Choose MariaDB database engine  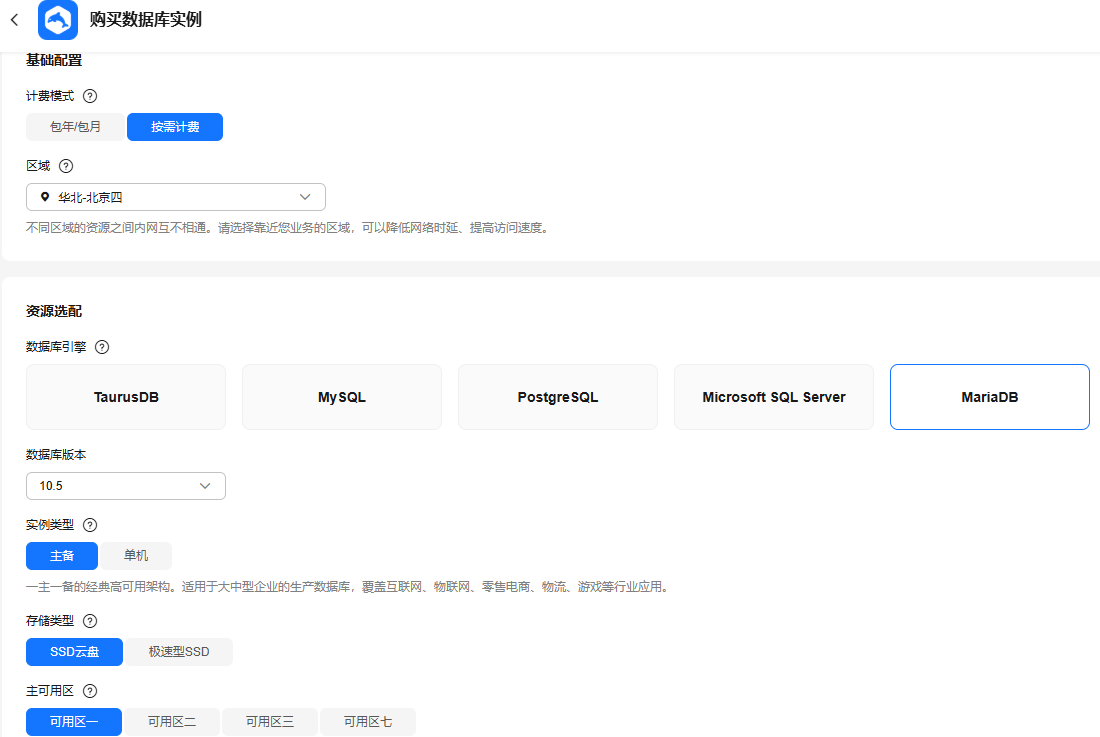pos(990,397)
